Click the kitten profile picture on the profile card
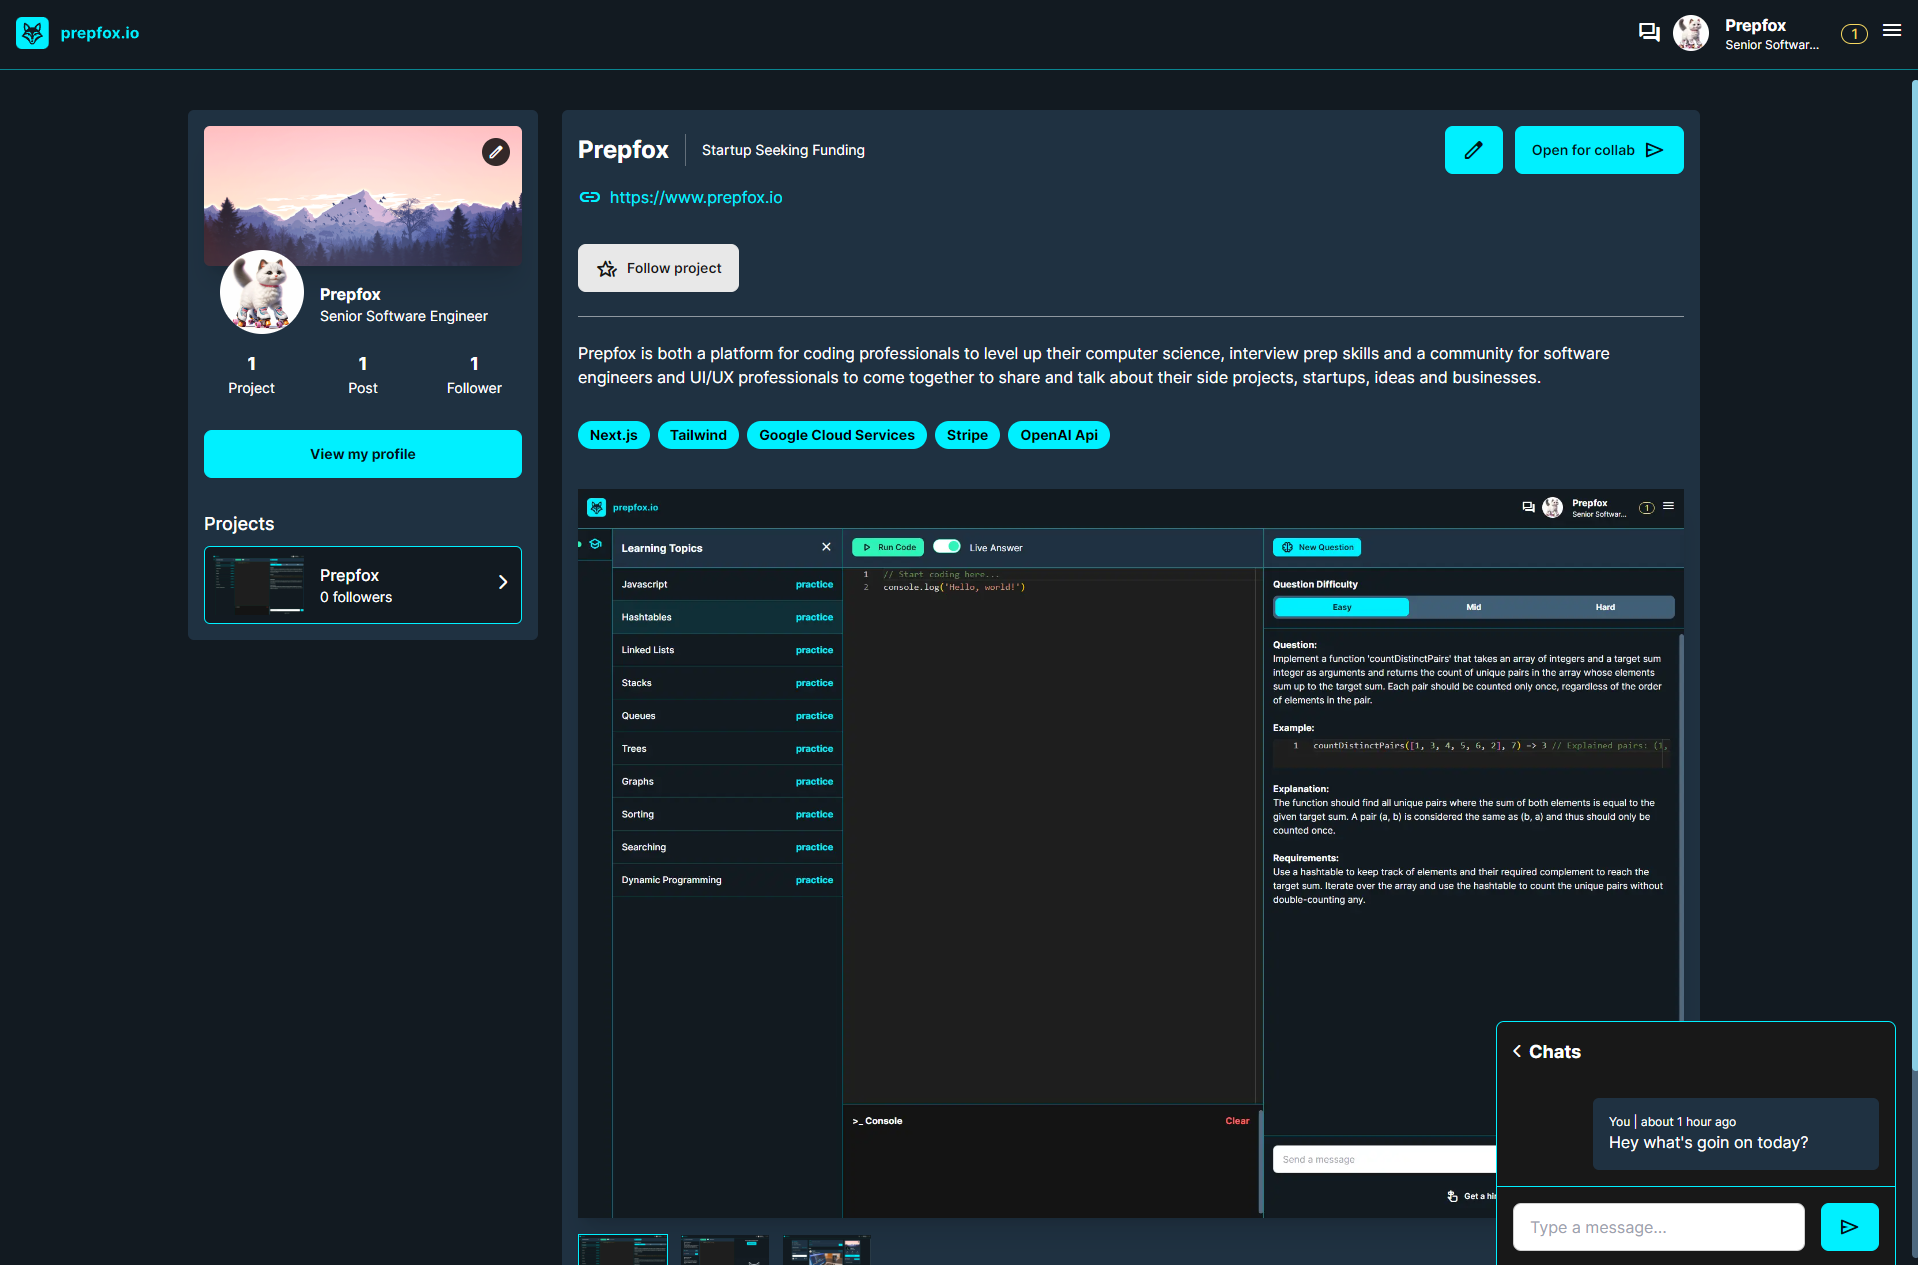Screen dimensions: 1918x1265 pyautogui.click(x=262, y=292)
